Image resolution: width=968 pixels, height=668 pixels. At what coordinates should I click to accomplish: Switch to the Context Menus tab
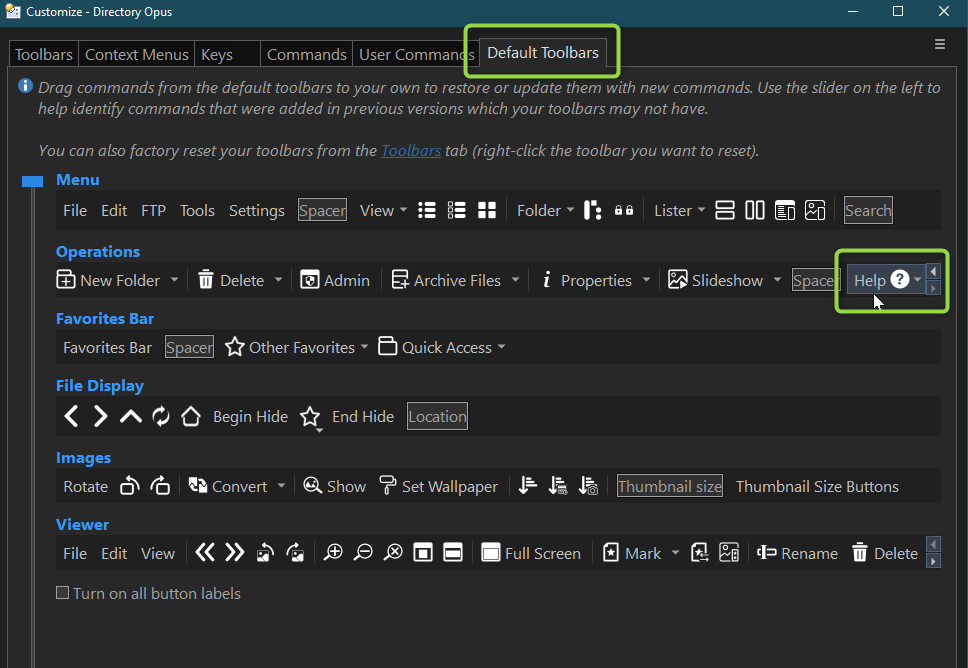coord(136,55)
